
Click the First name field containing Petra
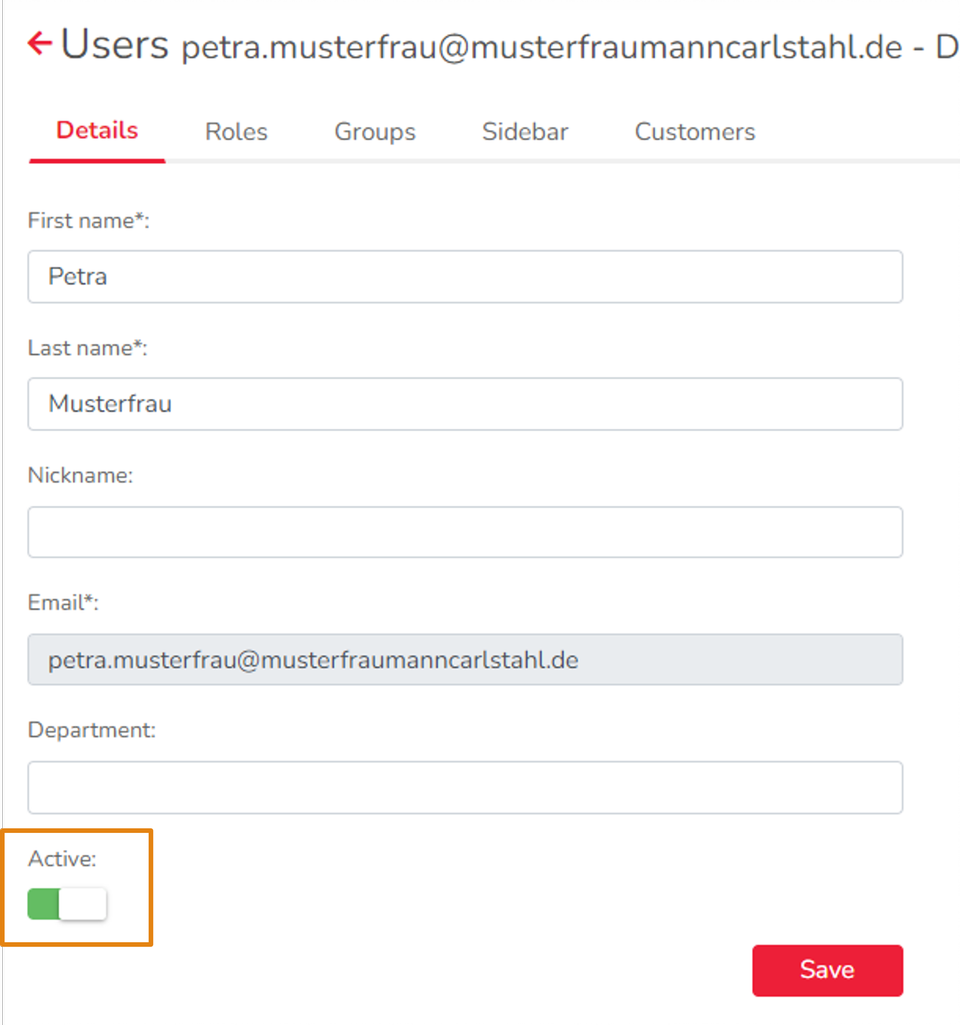[465, 277]
